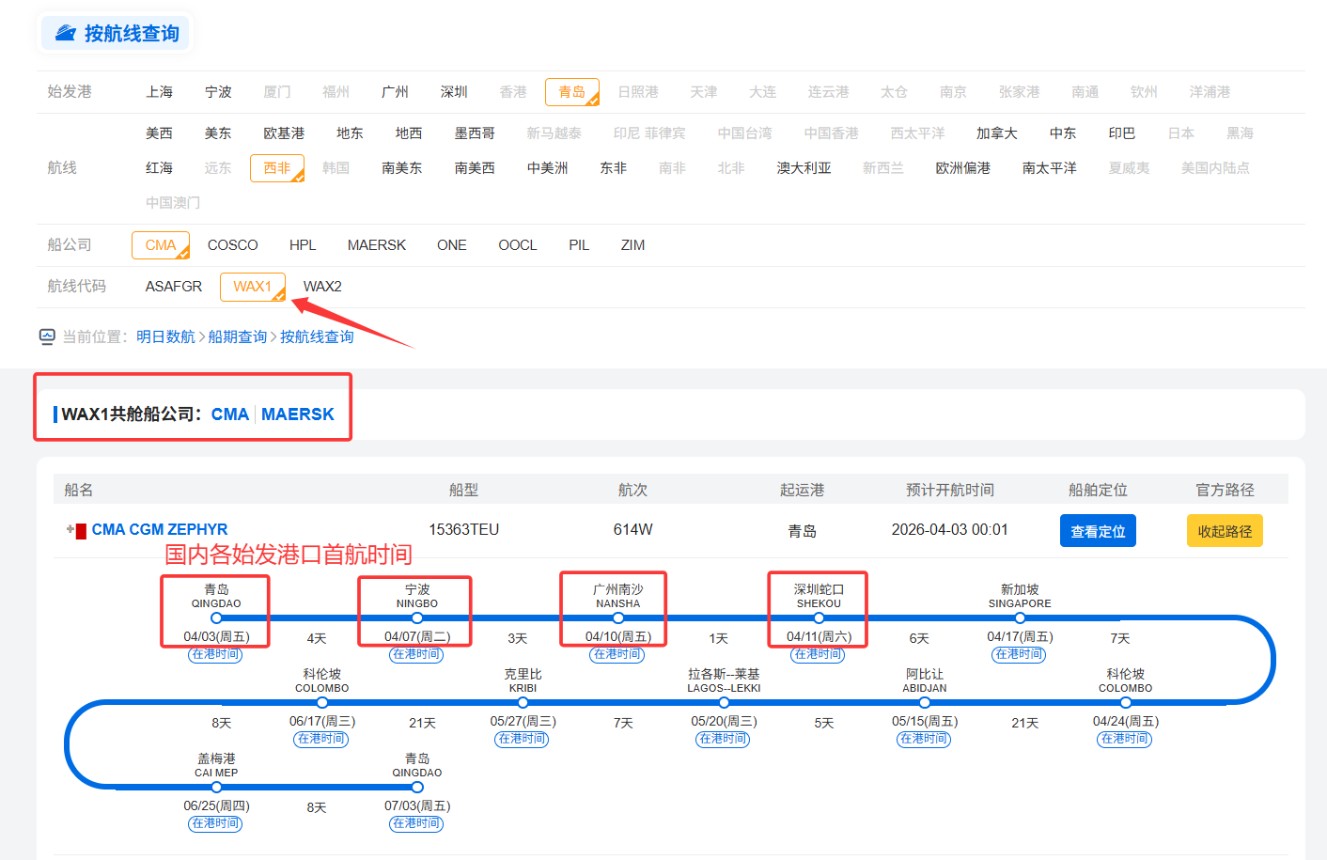Click the ship icon beside 按航线查询
This screenshot has height=860, width=1327.
click(x=65, y=33)
